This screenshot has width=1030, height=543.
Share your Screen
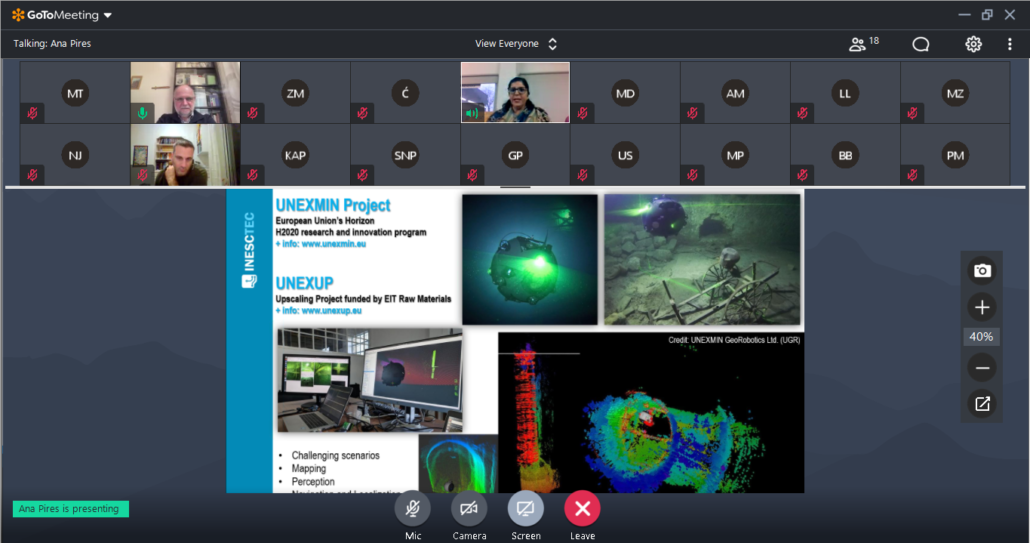(526, 508)
